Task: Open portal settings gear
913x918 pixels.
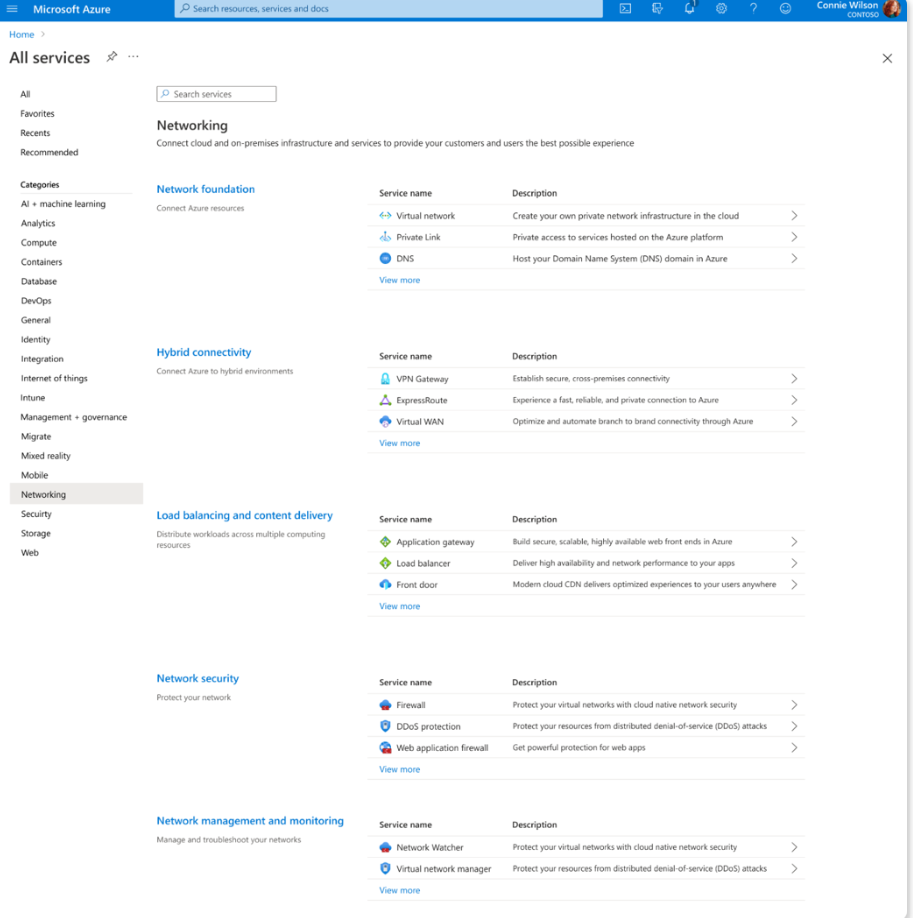Action: coord(721,9)
